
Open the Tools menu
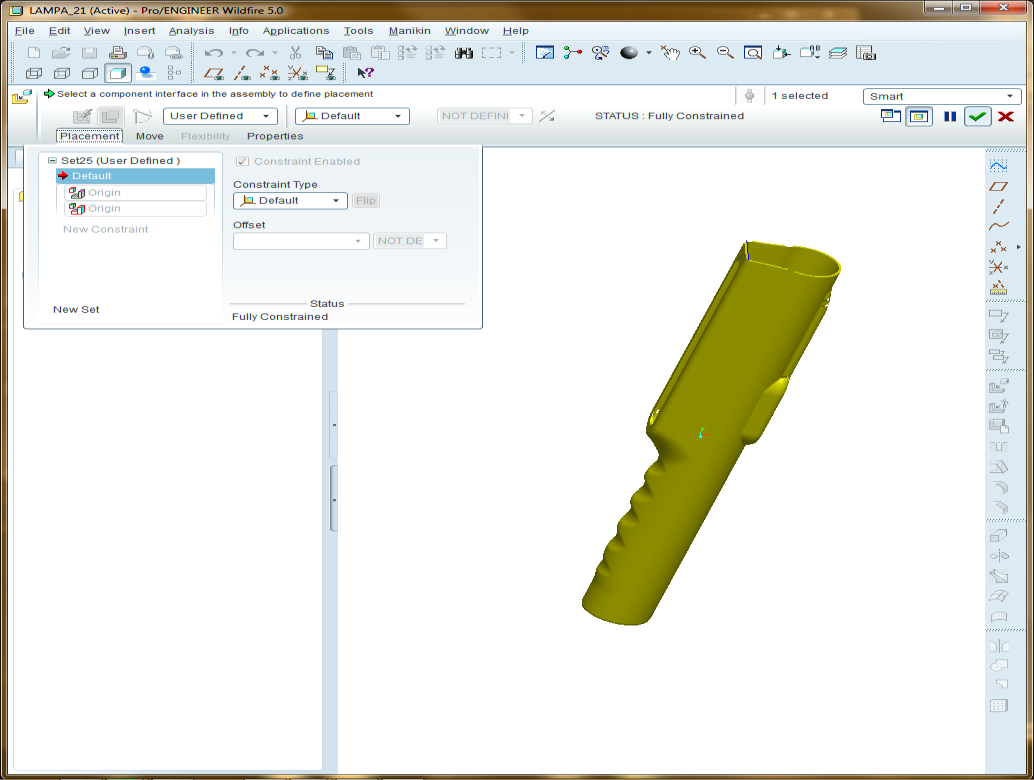(358, 31)
